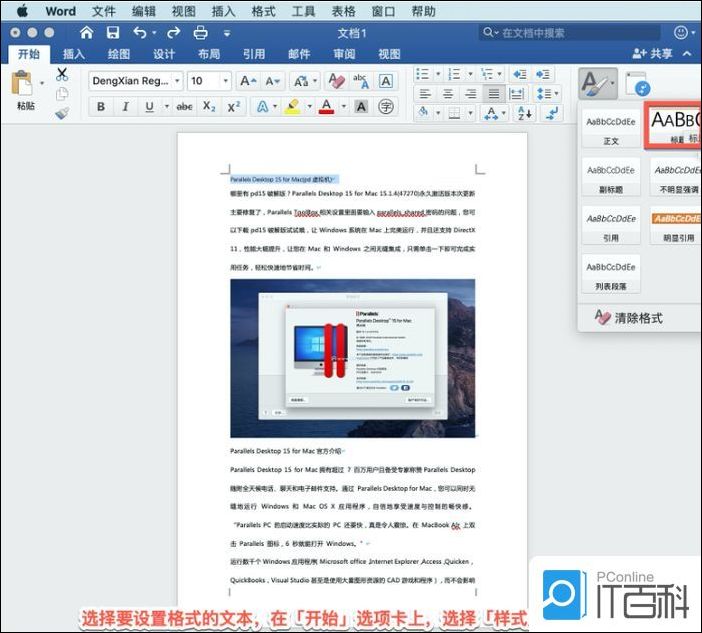
Task: Click the red font color swatch
Action: pos(325,107)
